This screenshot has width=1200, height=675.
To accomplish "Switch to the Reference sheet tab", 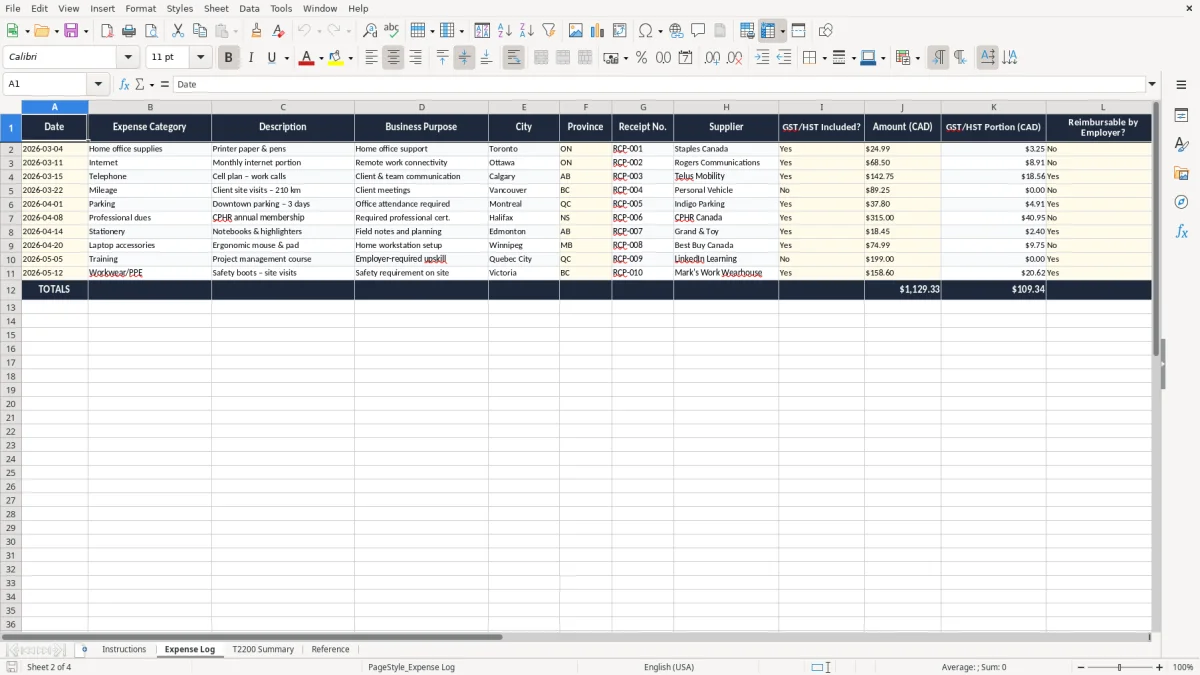I will tap(330, 649).
